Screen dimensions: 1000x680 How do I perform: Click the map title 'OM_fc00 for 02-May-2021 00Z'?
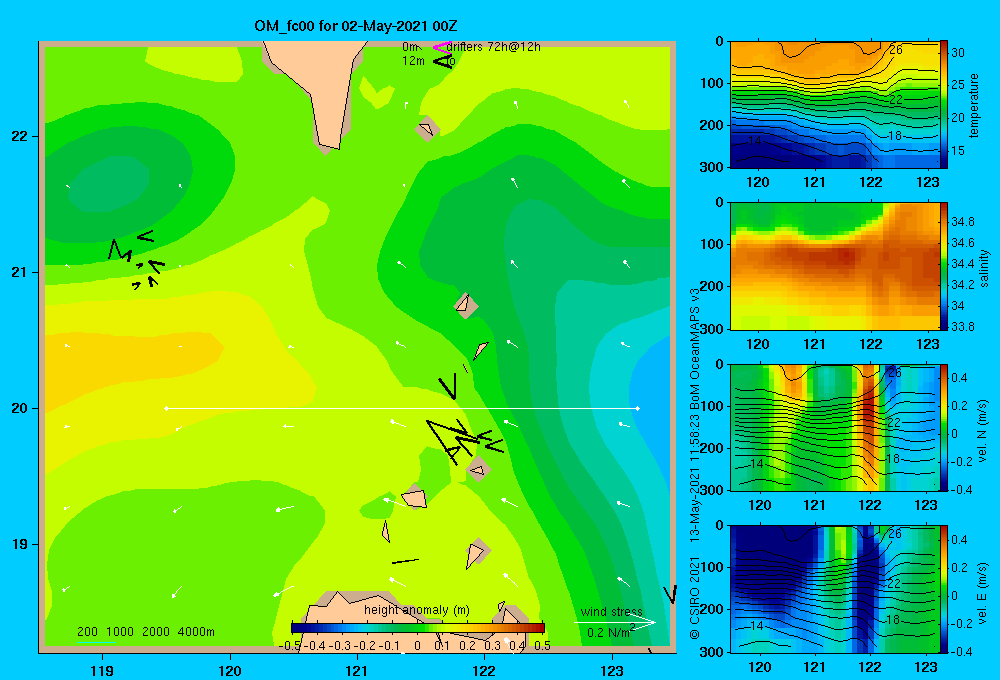click(x=356, y=26)
